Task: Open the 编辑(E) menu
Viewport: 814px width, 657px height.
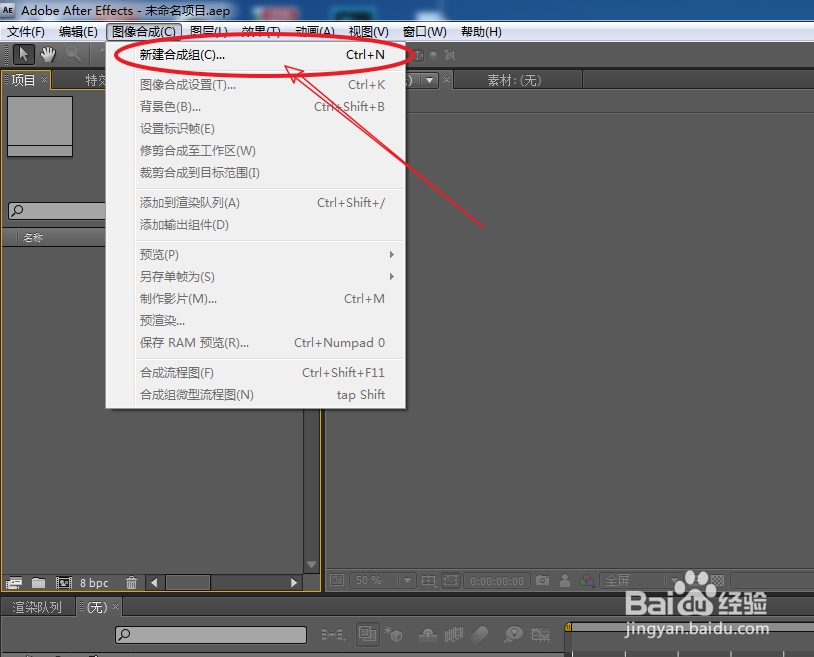Action: pyautogui.click(x=78, y=32)
